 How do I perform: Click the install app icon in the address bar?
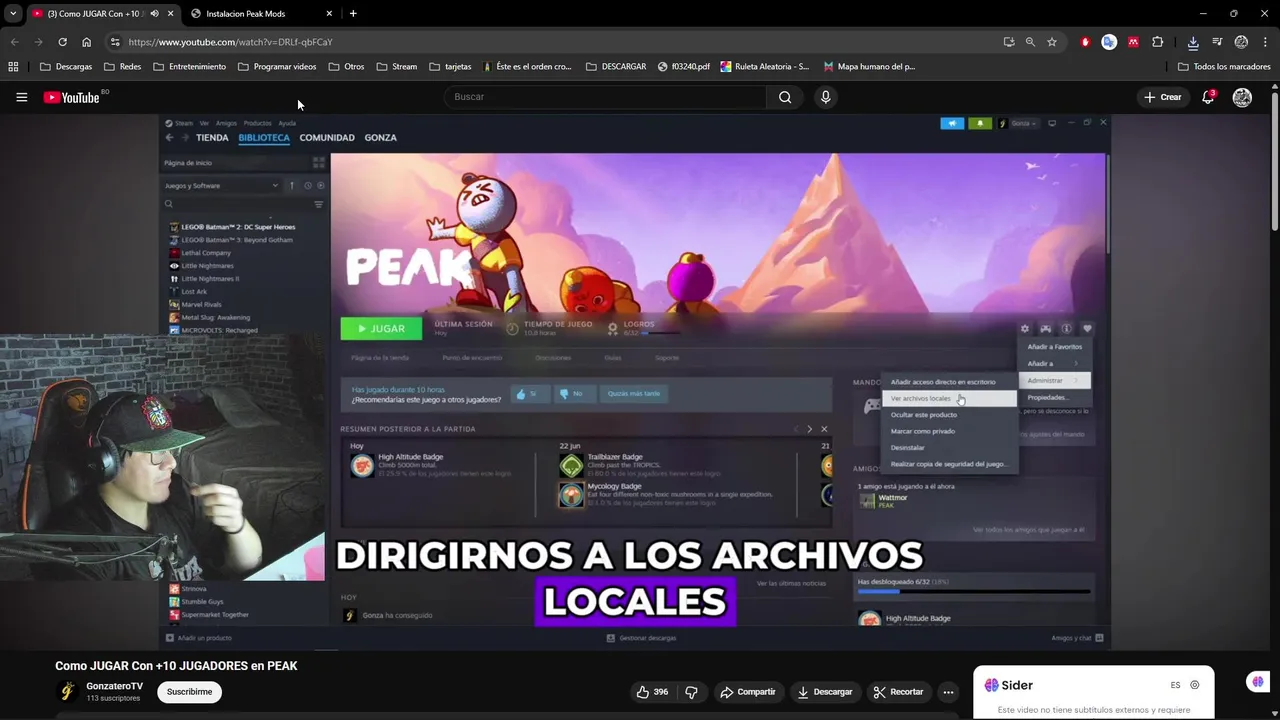(1009, 42)
